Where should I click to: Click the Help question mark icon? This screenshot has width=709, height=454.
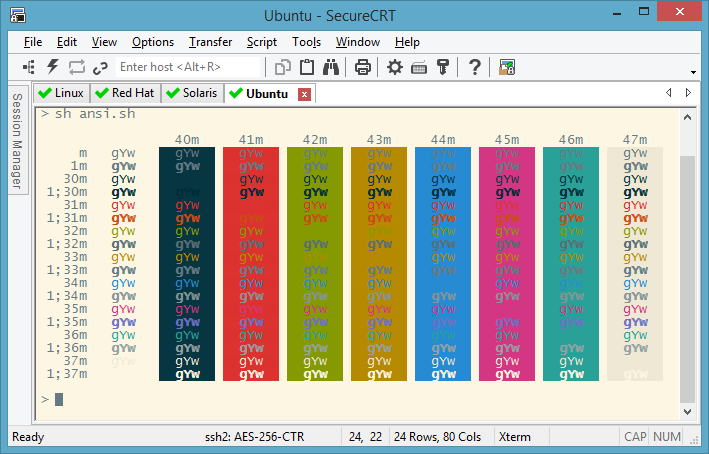click(x=474, y=67)
